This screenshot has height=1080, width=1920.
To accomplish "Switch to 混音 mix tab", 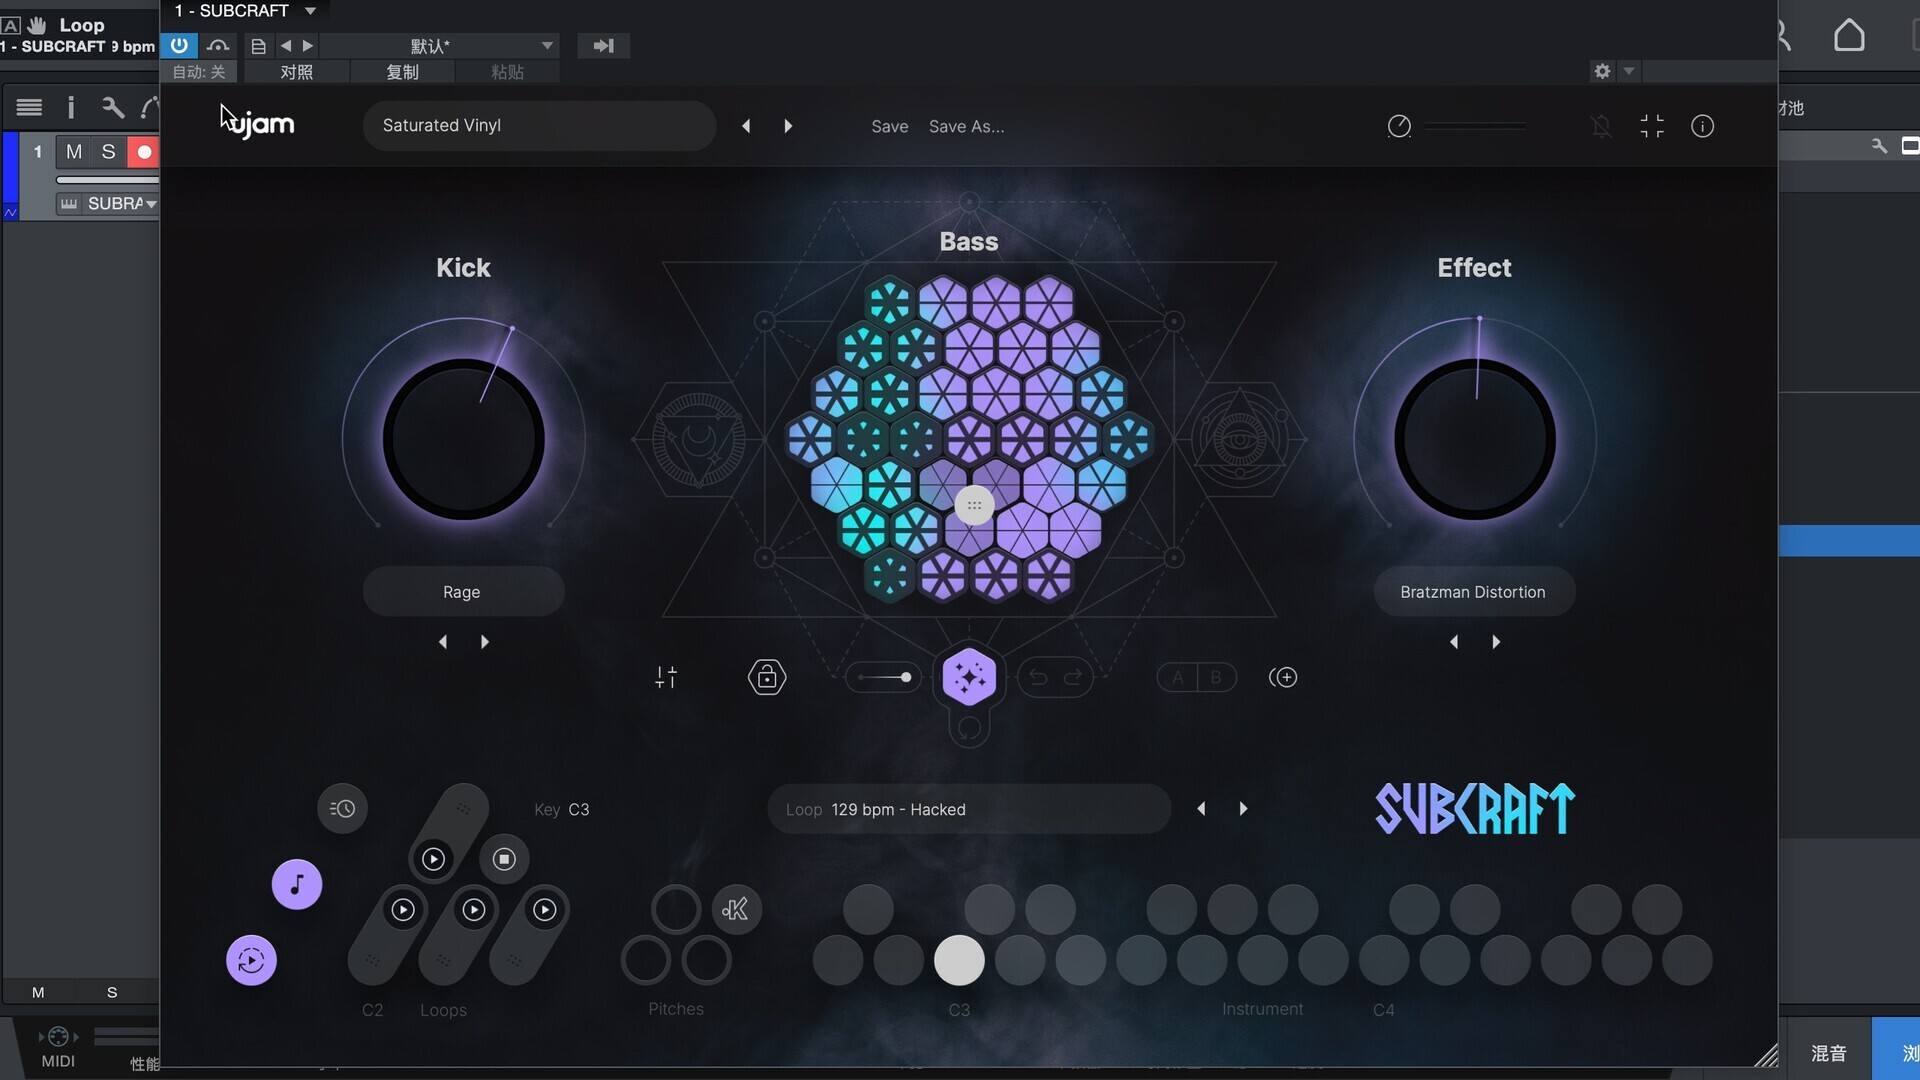I will point(1828,1053).
